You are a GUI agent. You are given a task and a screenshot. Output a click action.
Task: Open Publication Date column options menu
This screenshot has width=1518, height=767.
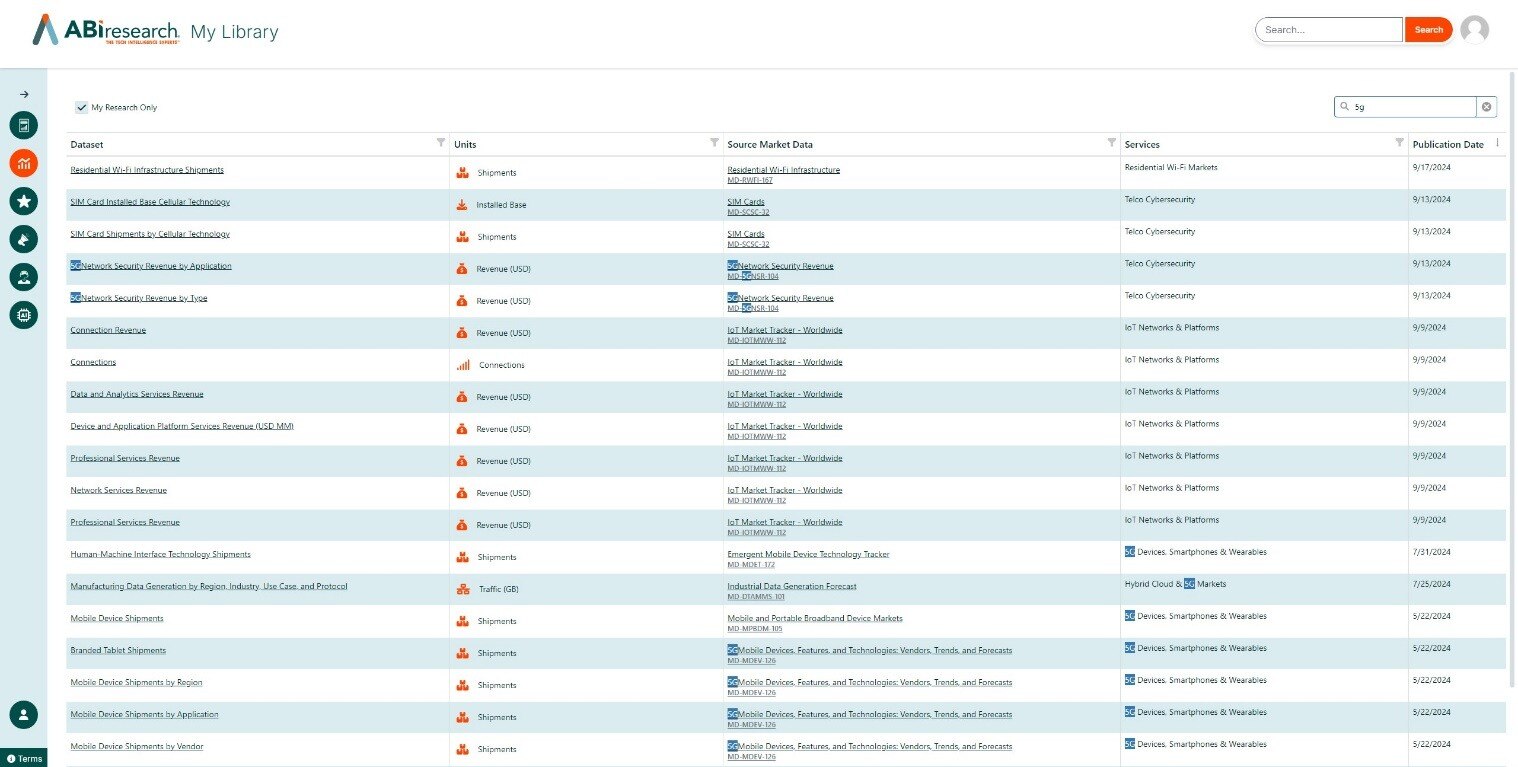click(1497, 143)
